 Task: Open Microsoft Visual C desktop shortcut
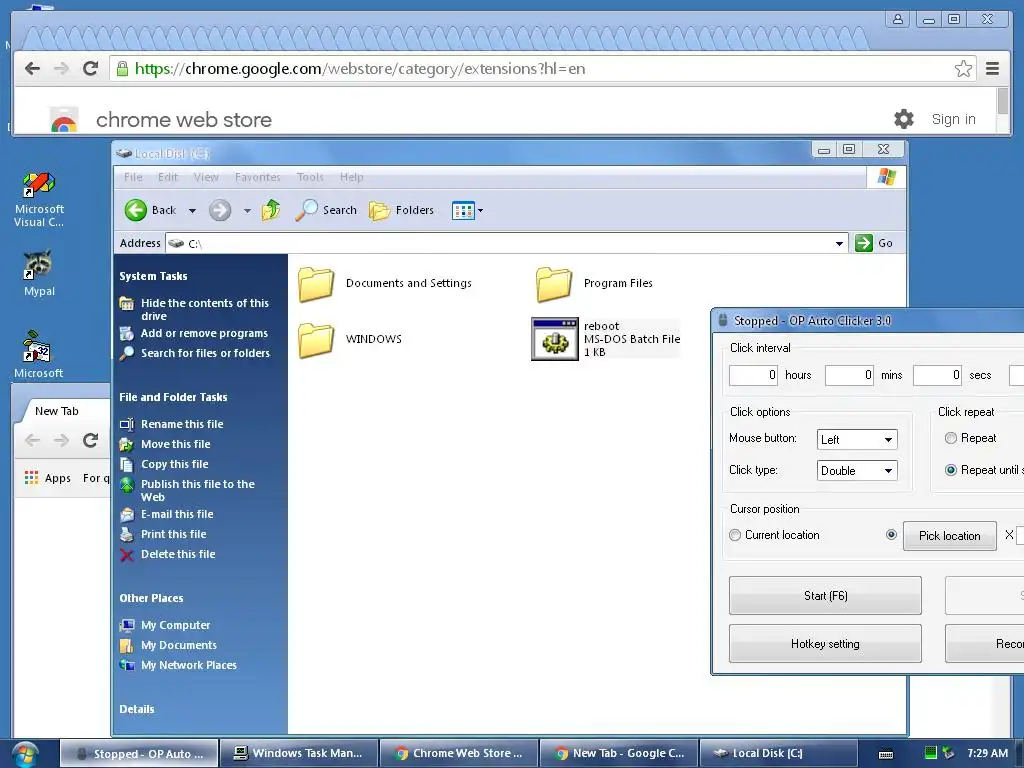39,199
